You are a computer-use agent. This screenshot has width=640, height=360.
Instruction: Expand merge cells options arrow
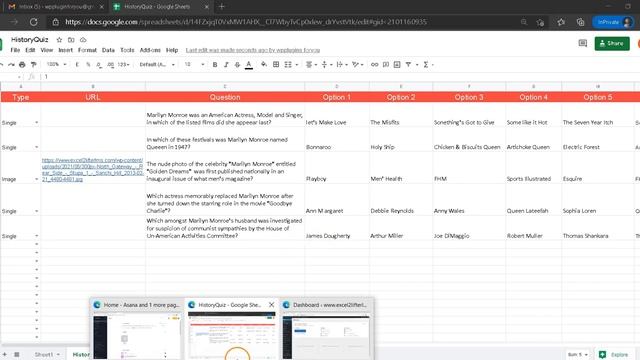(297, 64)
